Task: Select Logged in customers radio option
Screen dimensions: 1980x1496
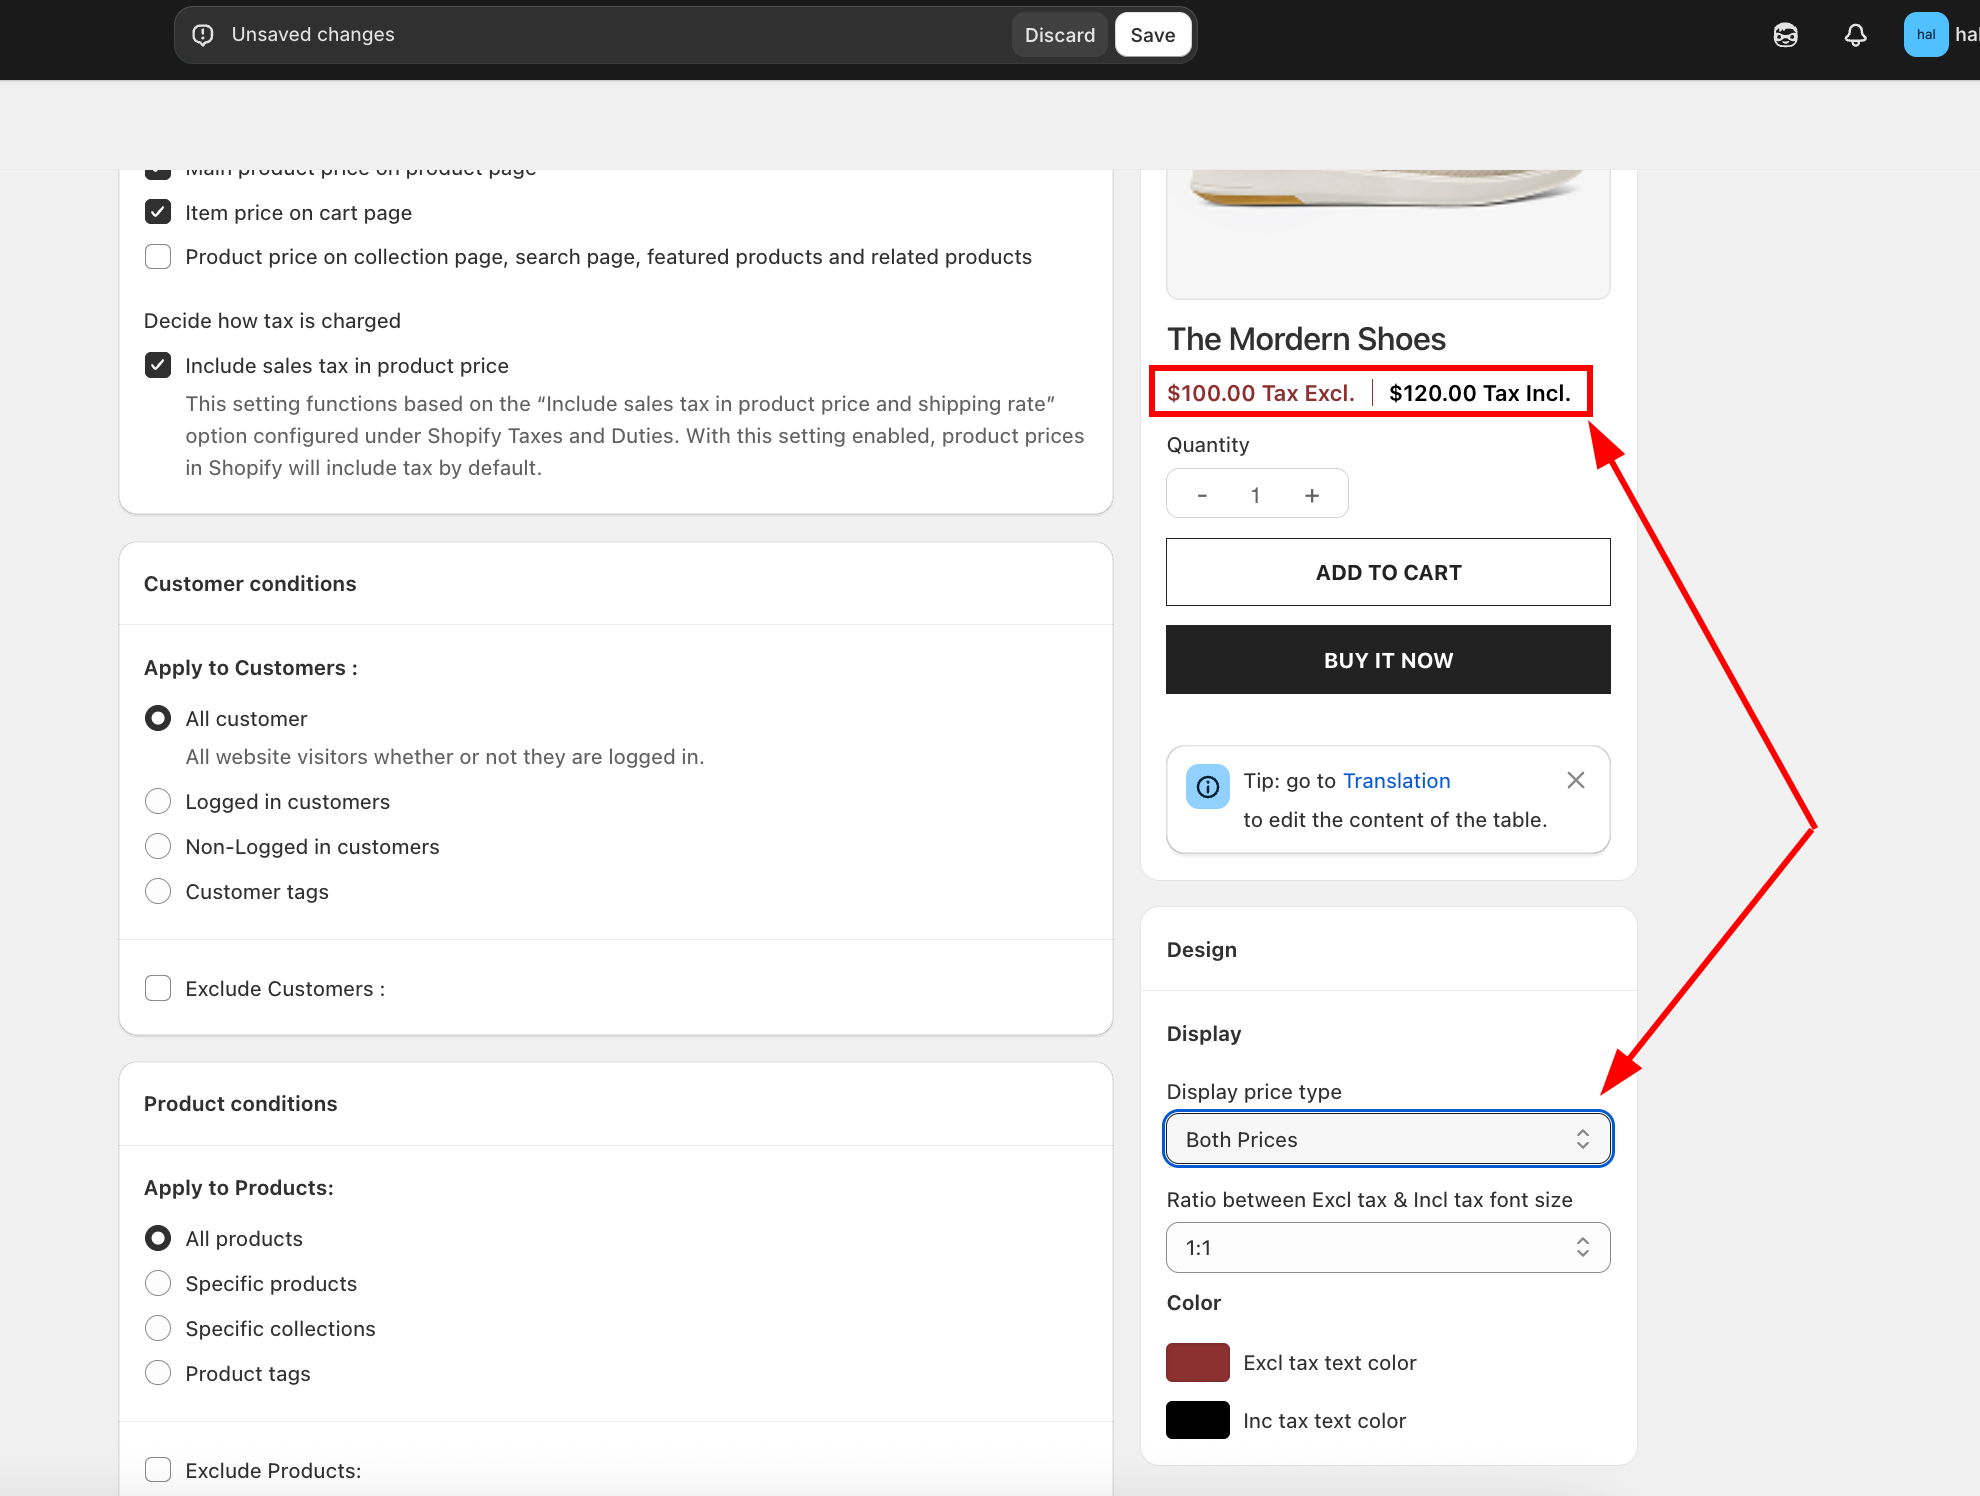Action: click(x=158, y=801)
